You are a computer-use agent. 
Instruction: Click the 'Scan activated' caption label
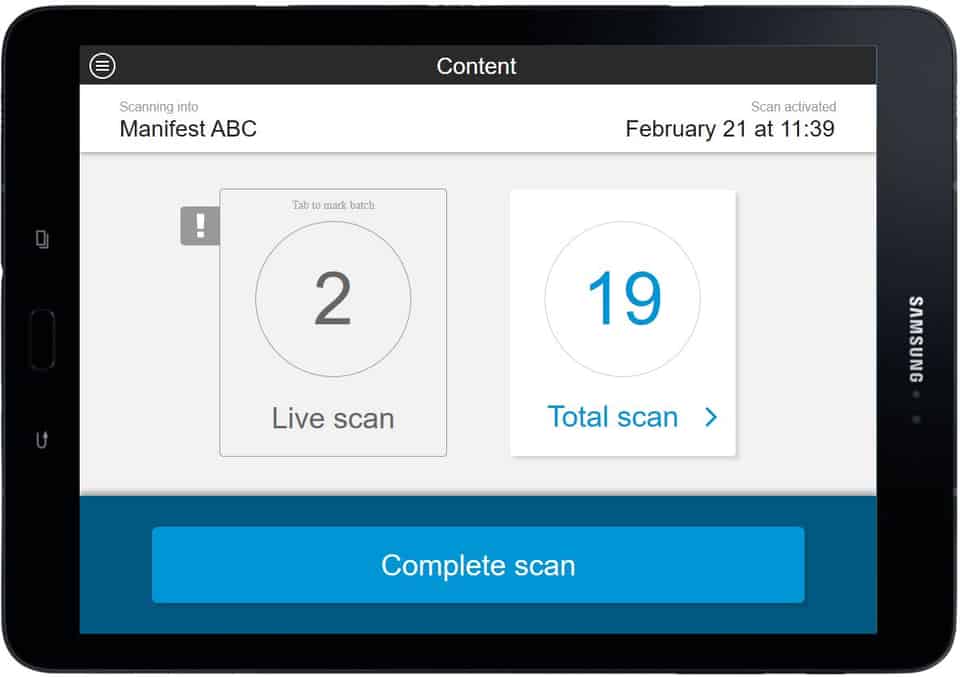(x=793, y=107)
